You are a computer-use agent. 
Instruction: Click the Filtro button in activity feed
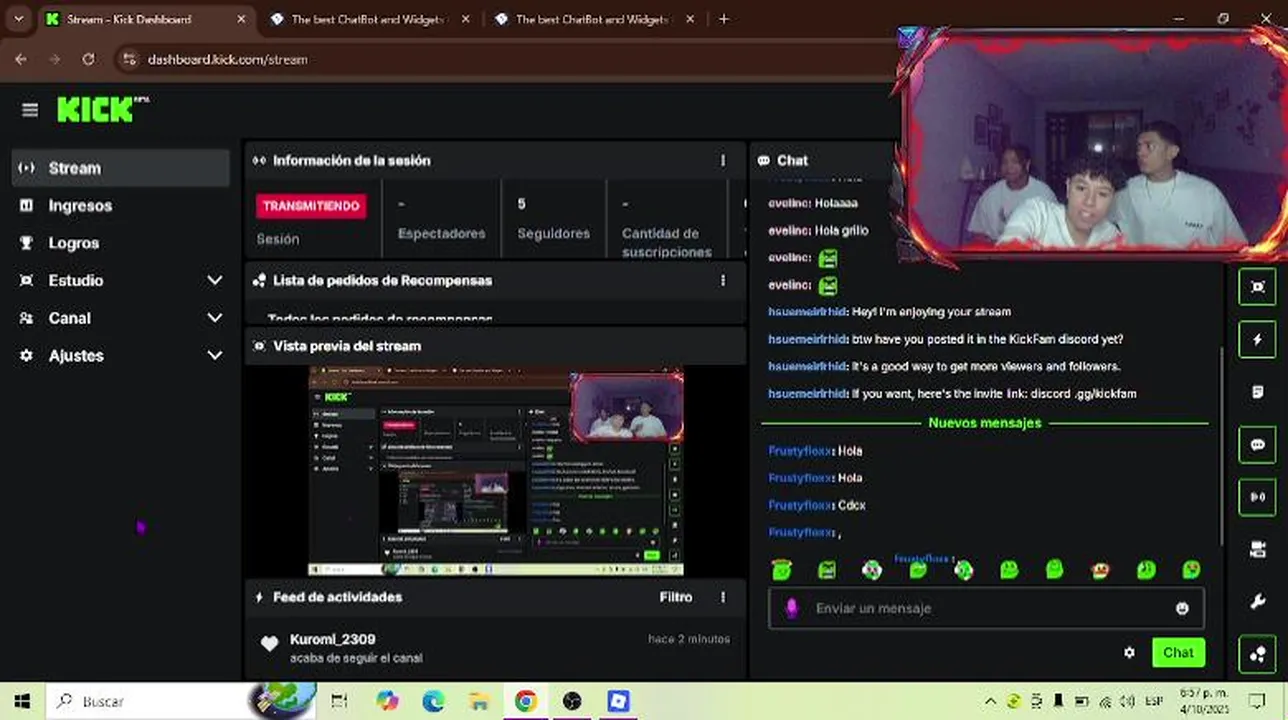click(676, 597)
